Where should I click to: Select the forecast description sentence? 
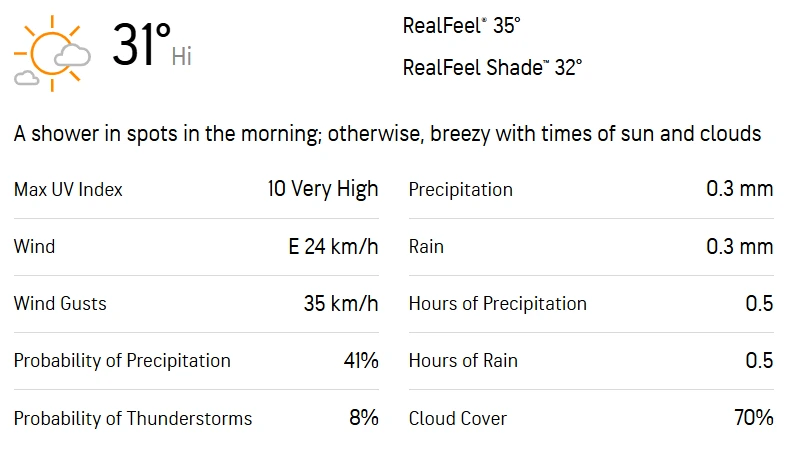point(387,134)
